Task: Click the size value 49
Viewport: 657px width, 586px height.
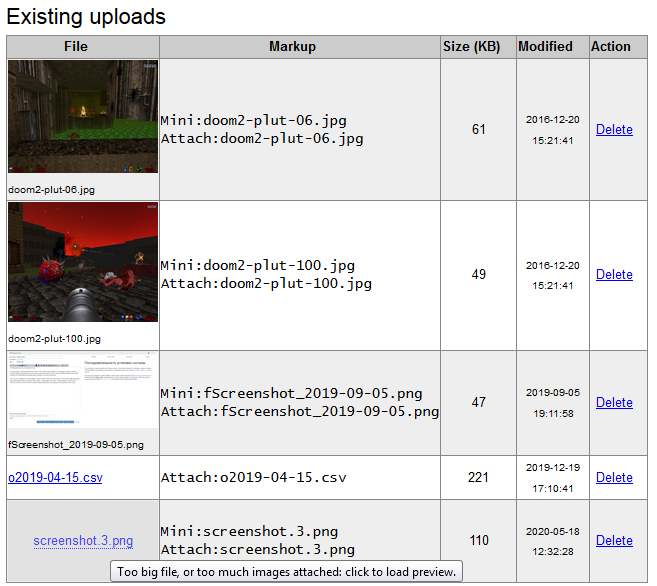Action: click(x=479, y=274)
